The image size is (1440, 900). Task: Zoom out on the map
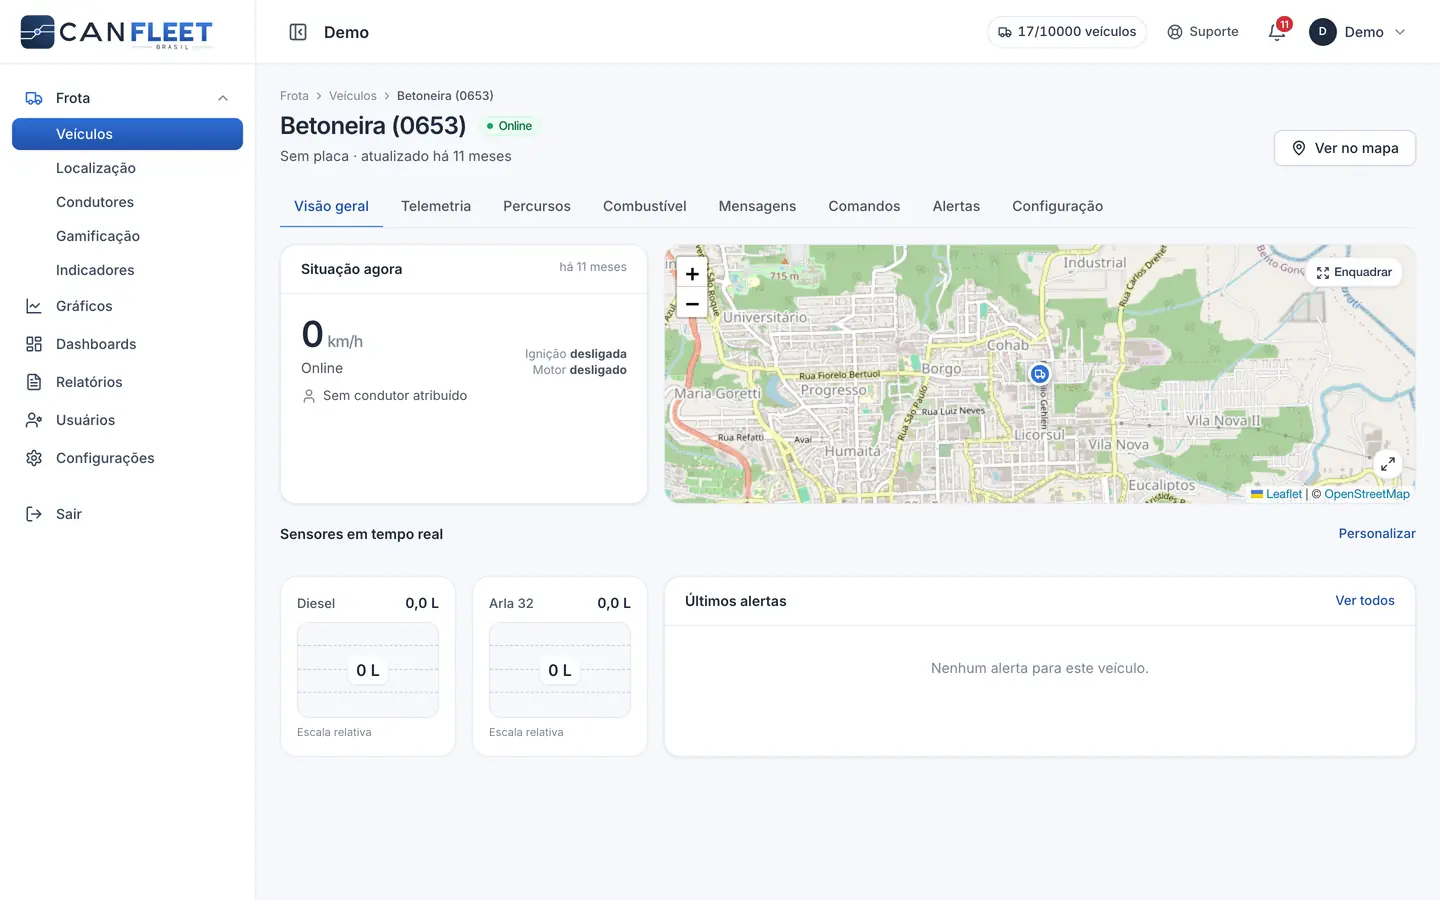[x=692, y=303]
